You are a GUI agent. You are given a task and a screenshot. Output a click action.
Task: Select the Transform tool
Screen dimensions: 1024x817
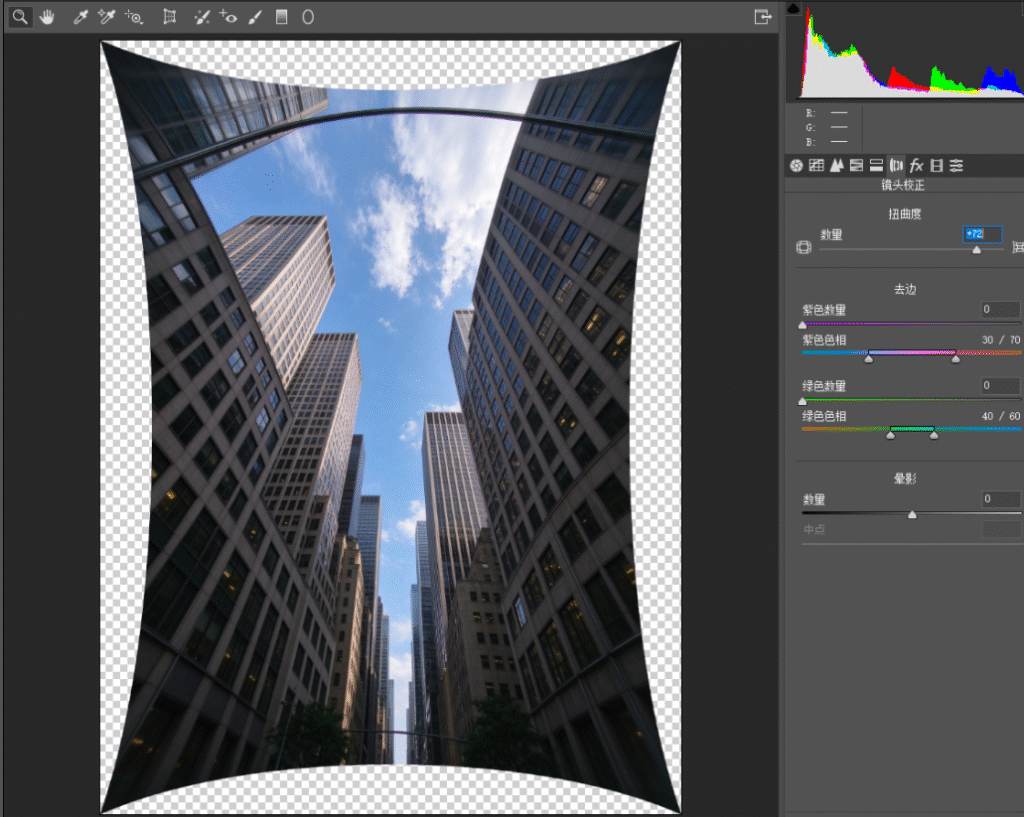(170, 17)
